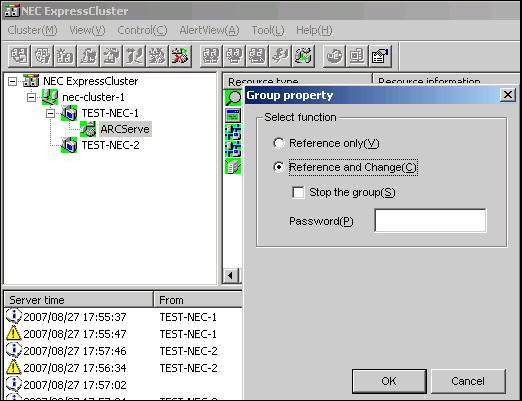This screenshot has width=522, height=401.
Task: Click the properties sheet toolbar icon
Action: tap(380, 56)
